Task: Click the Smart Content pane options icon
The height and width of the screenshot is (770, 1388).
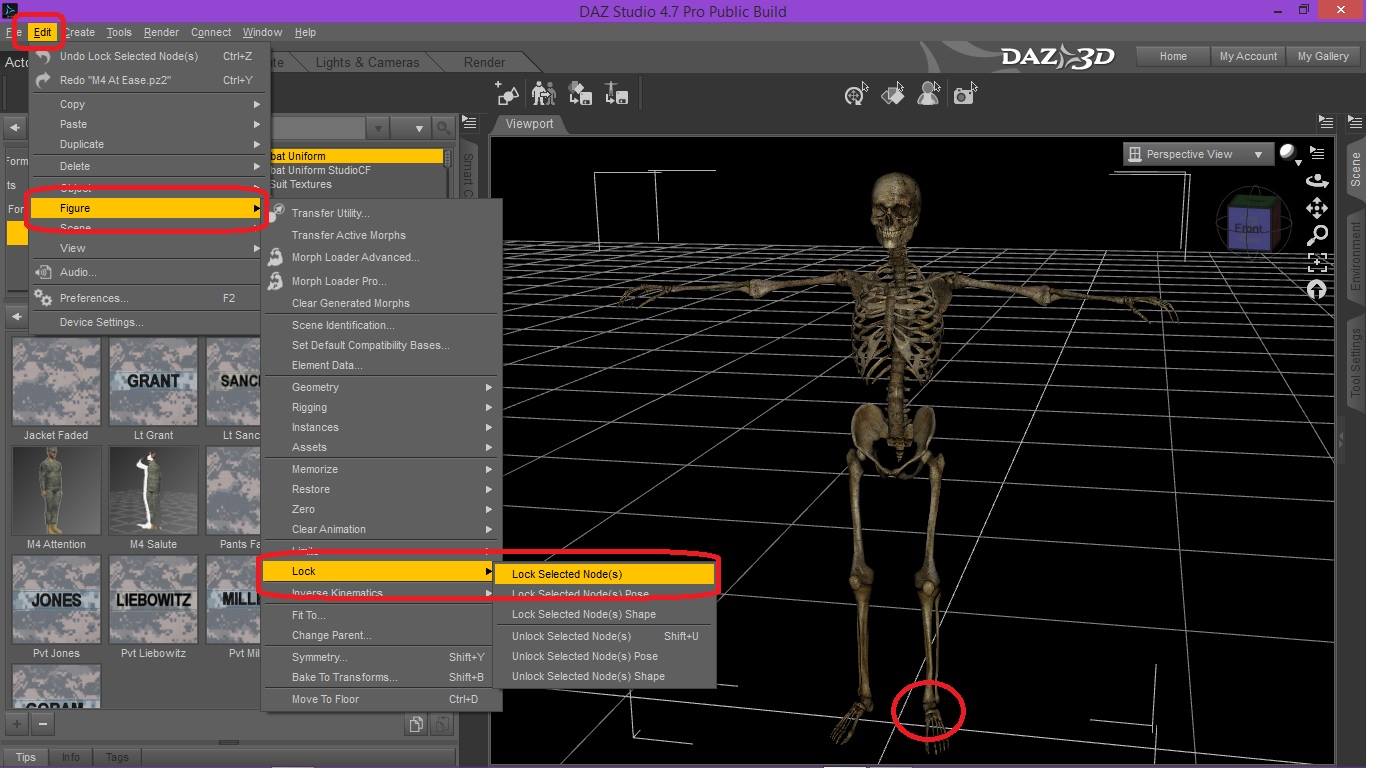Action: tap(469, 123)
